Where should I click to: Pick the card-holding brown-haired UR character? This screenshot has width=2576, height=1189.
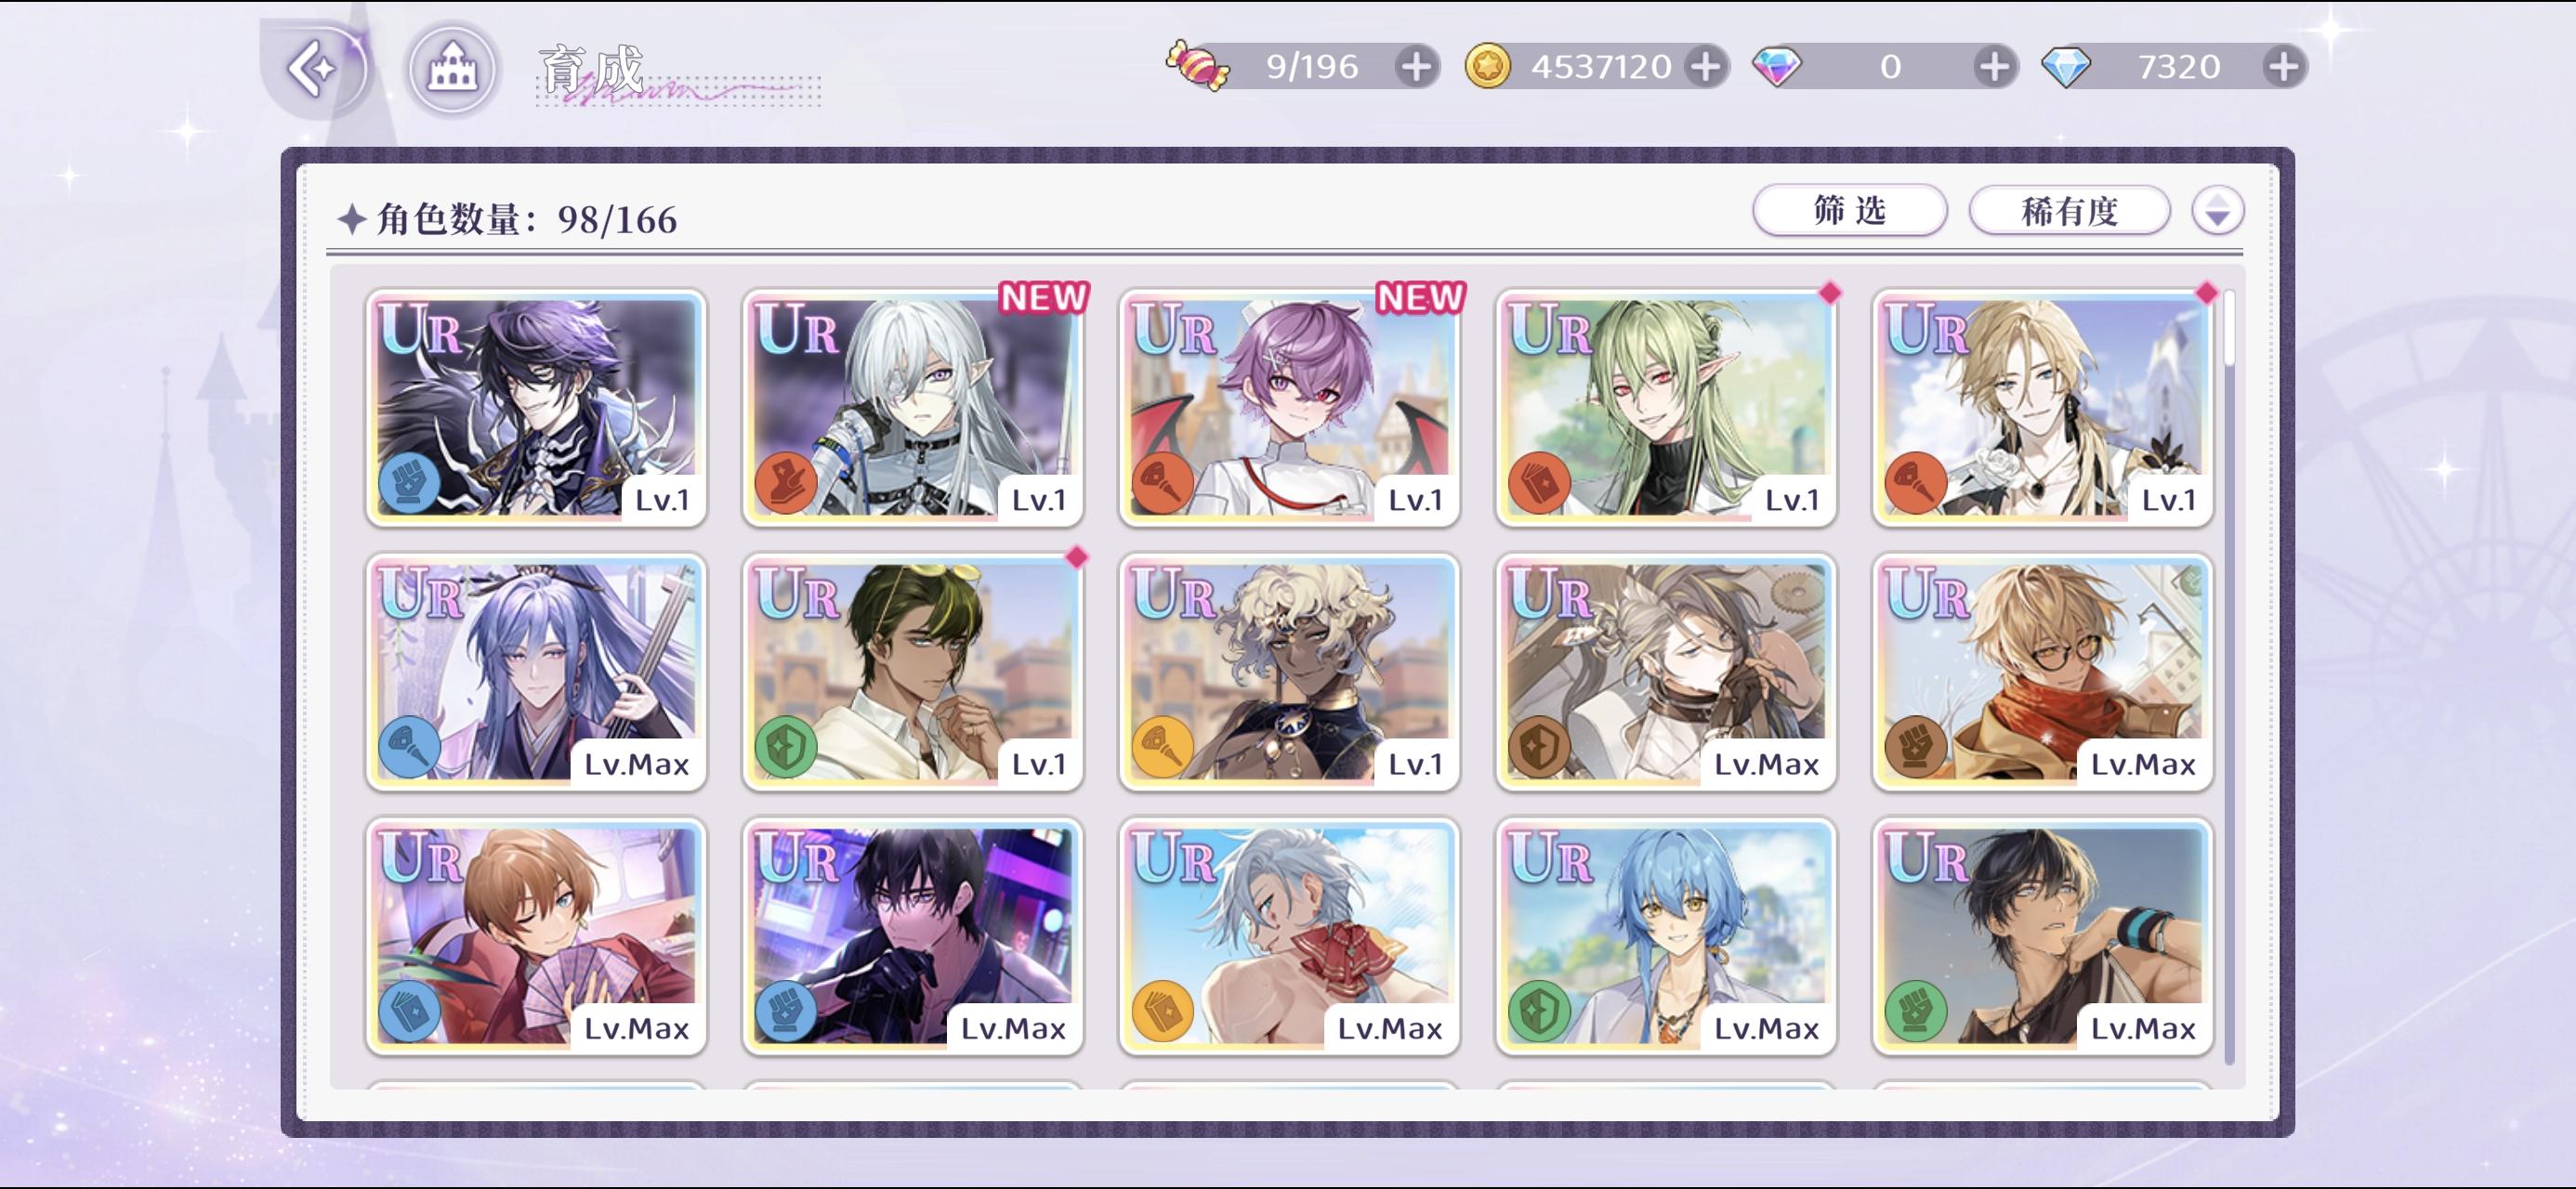(x=536, y=936)
